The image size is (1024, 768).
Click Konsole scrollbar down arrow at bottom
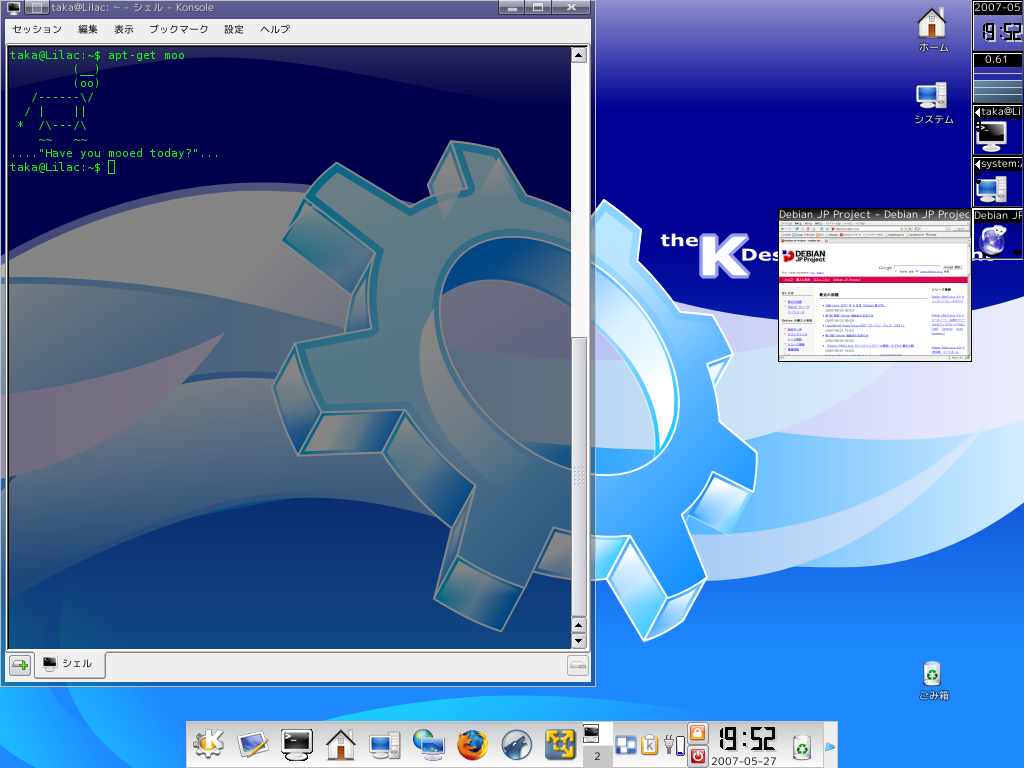(579, 641)
